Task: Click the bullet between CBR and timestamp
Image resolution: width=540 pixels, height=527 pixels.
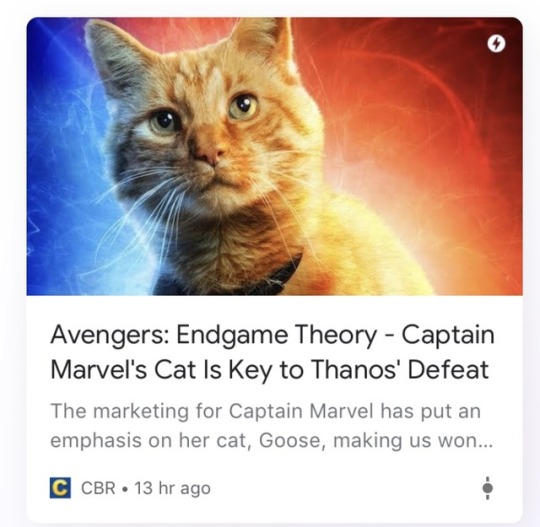Action: [x=125, y=488]
